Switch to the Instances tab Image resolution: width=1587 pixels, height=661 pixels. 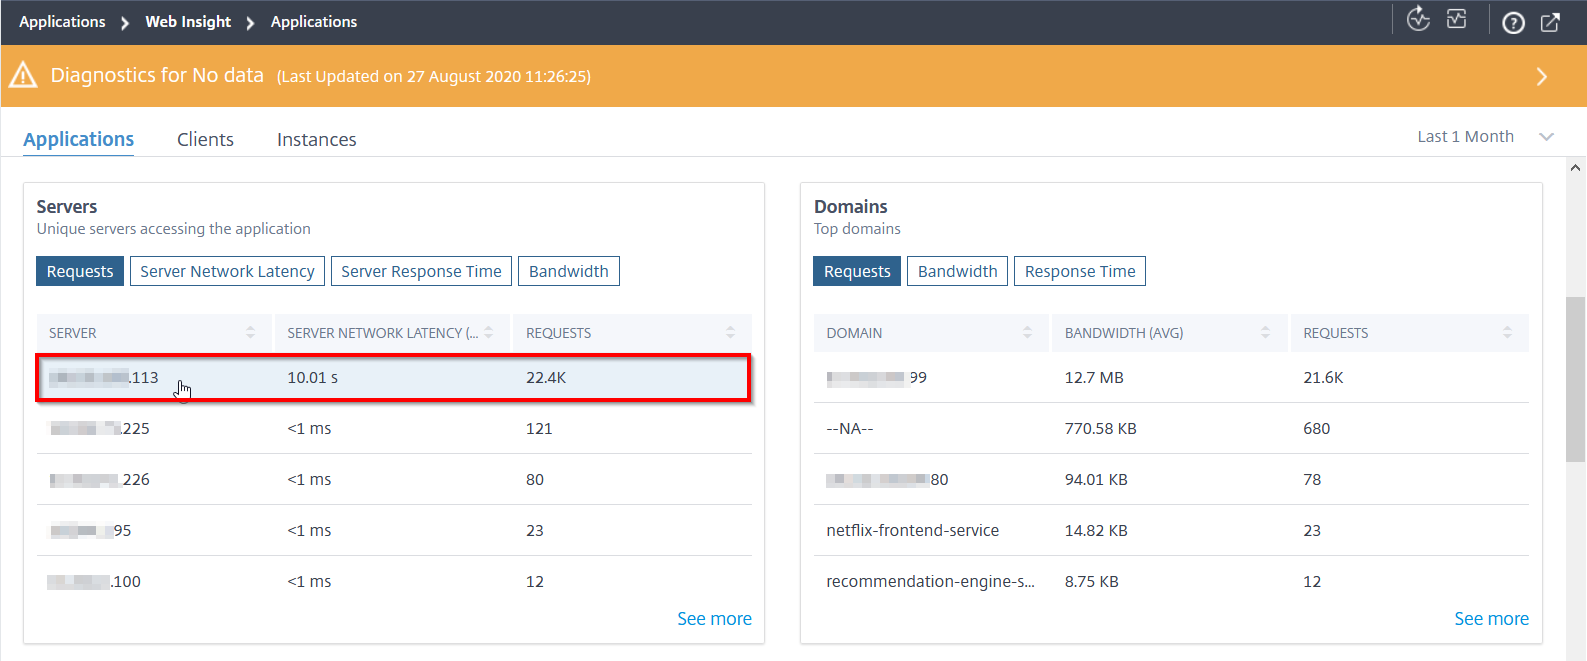(316, 140)
